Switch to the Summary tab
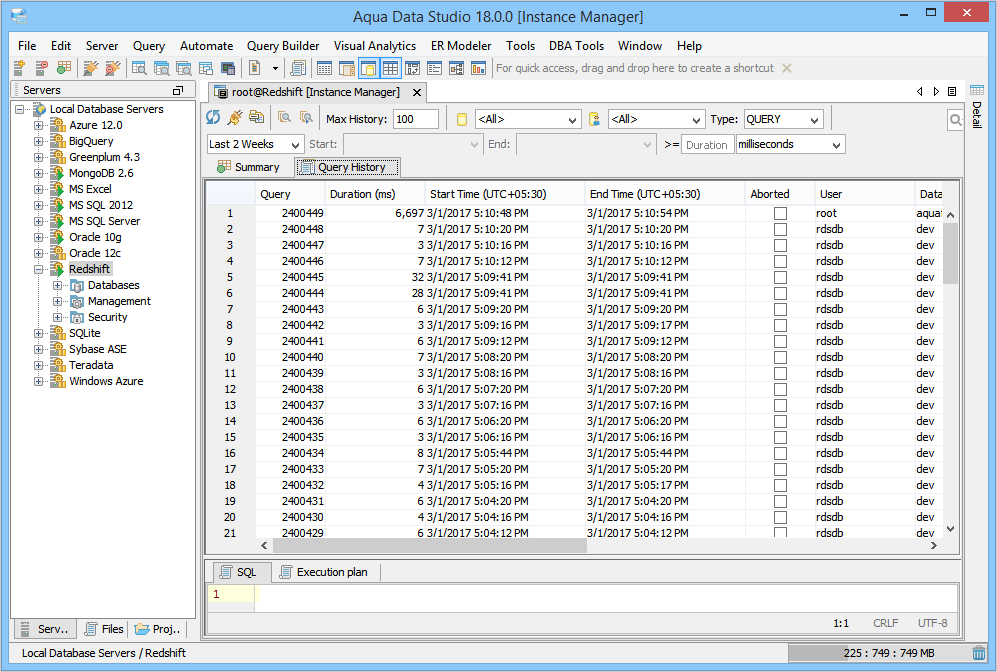The image size is (997, 672). point(249,167)
